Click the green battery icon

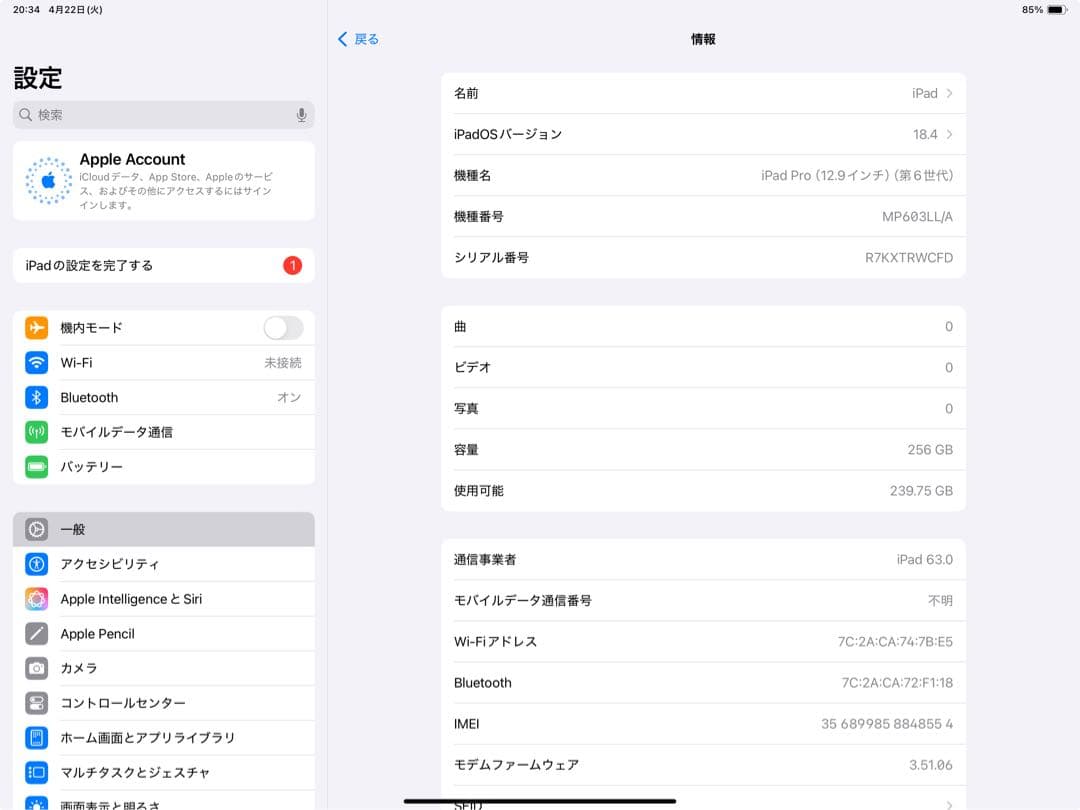pos(37,466)
